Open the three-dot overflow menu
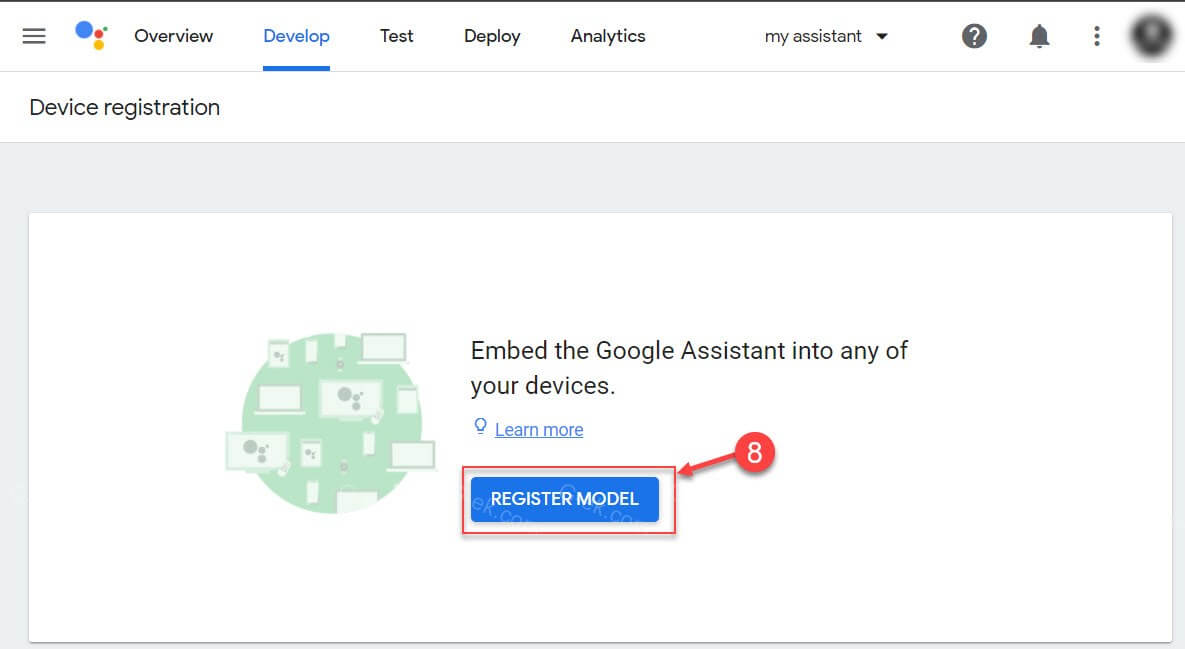Image resolution: width=1185 pixels, height=649 pixels. (1096, 36)
